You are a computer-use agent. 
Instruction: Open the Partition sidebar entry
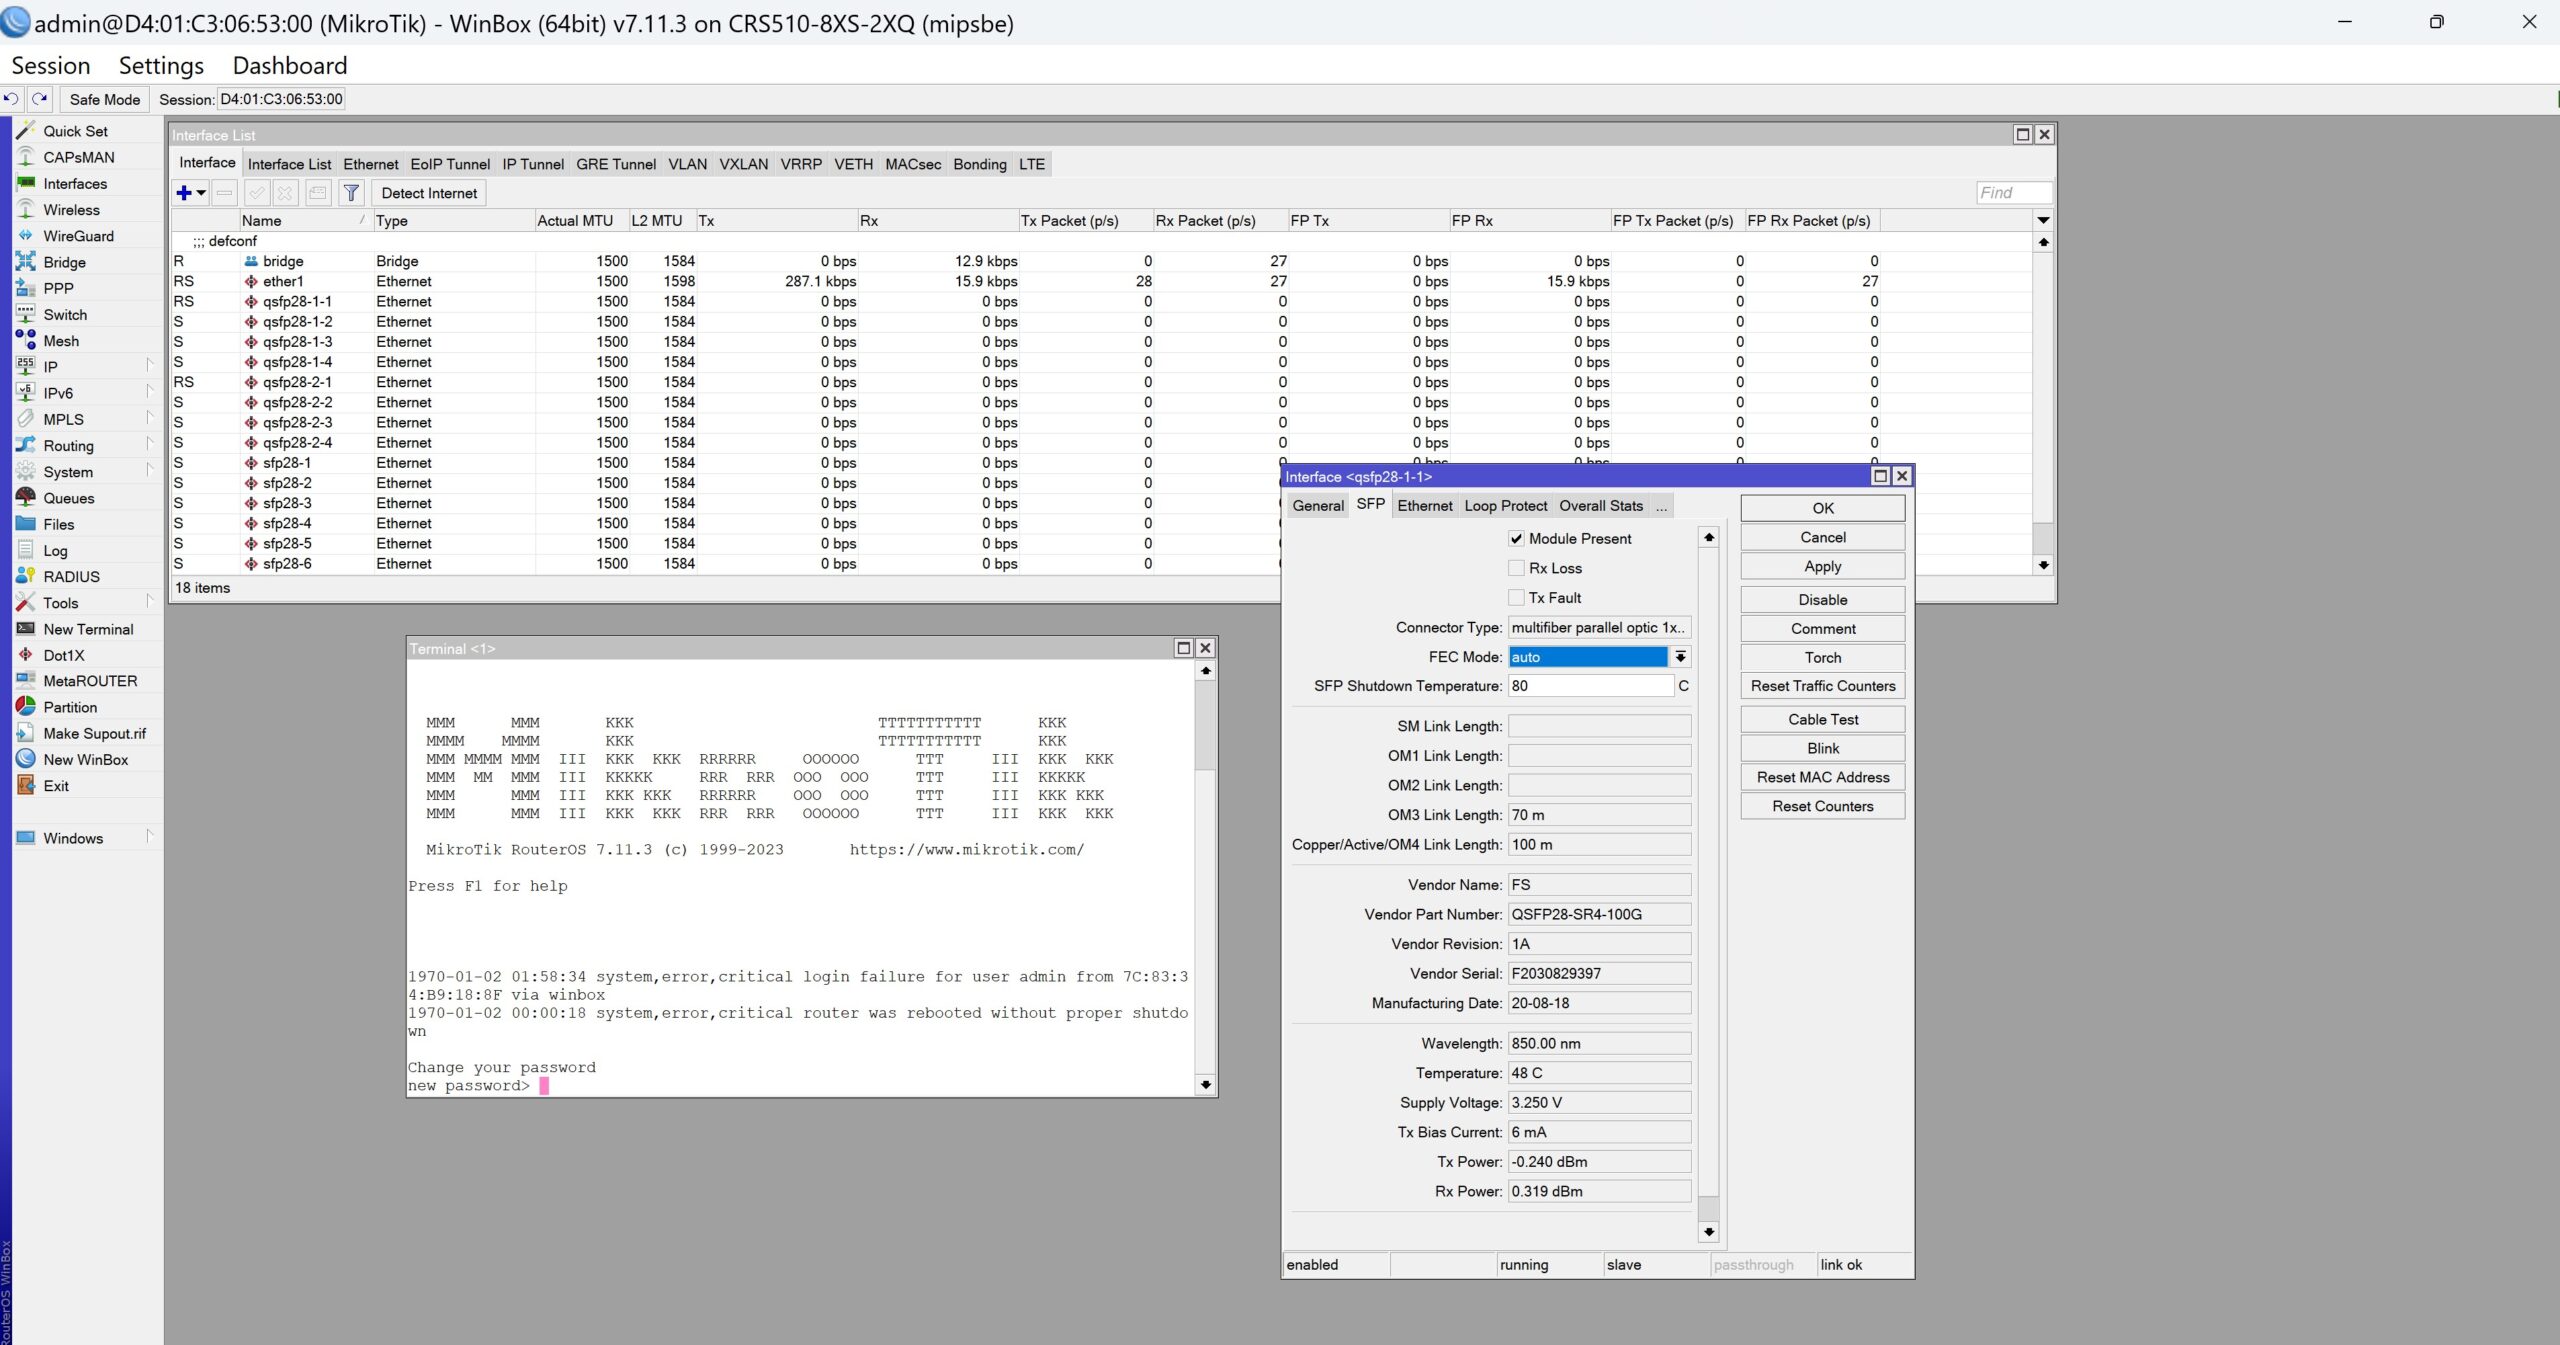[x=70, y=707]
